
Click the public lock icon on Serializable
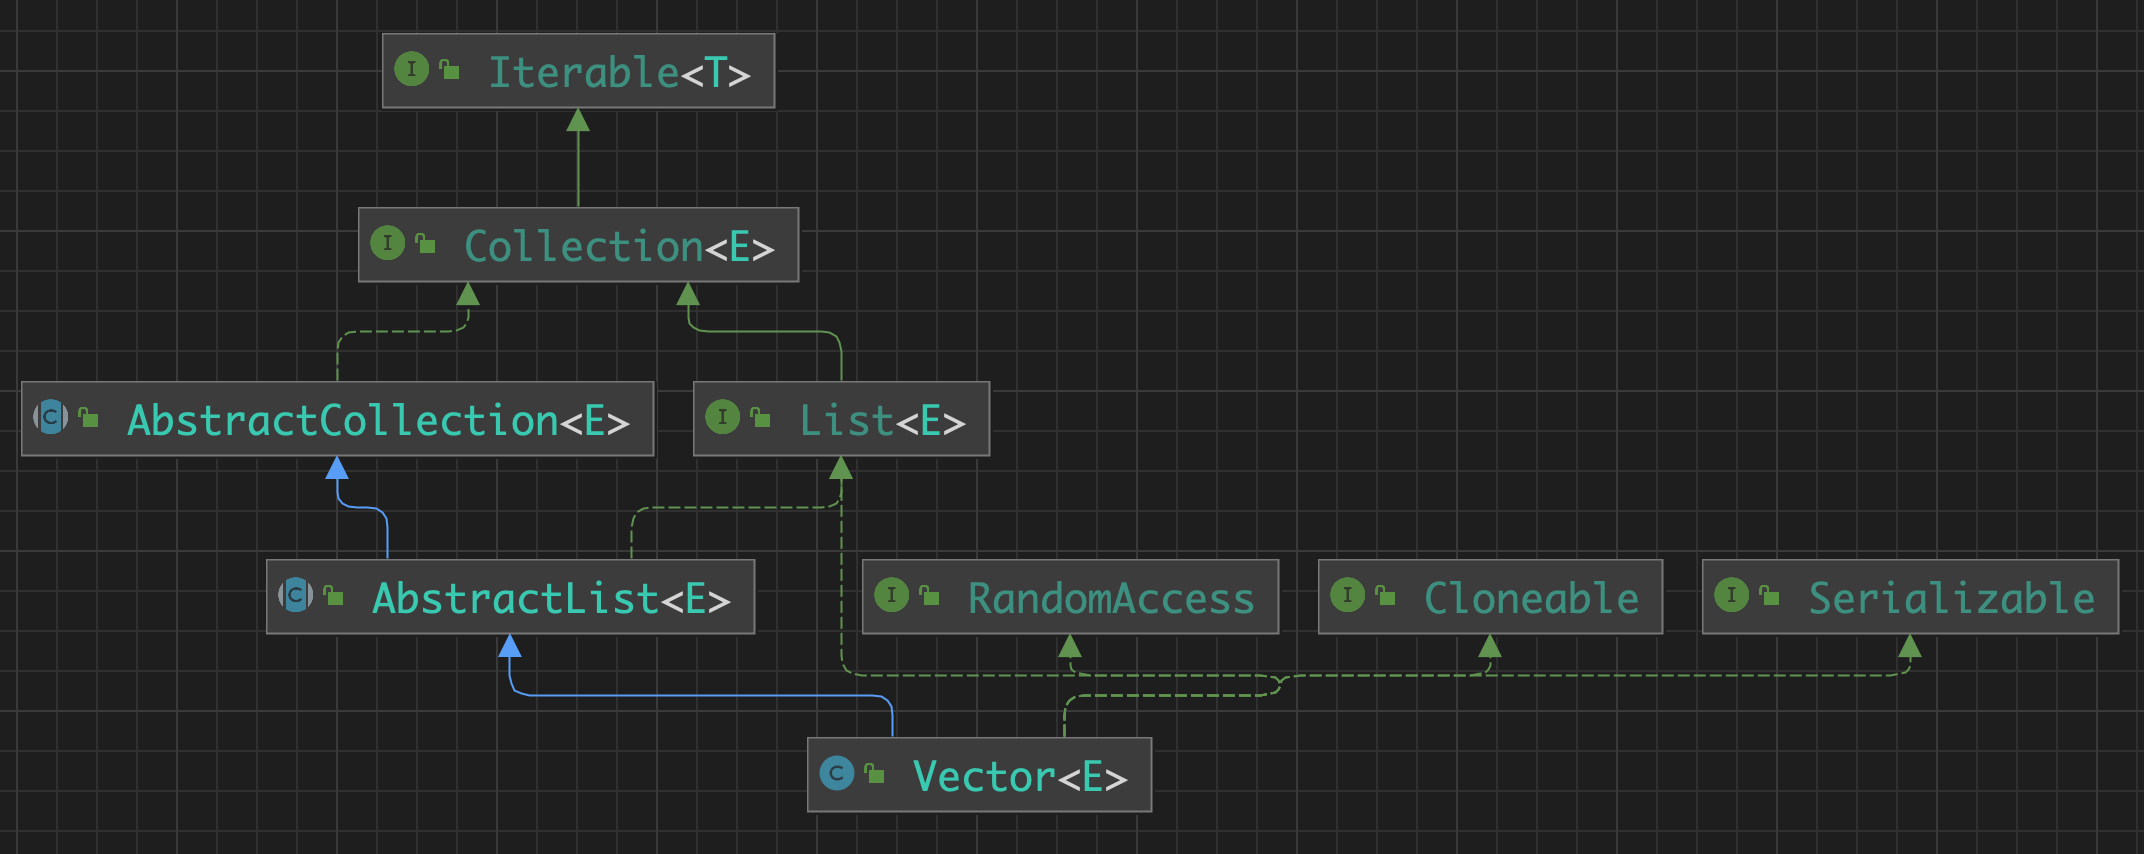pyautogui.click(x=1770, y=595)
